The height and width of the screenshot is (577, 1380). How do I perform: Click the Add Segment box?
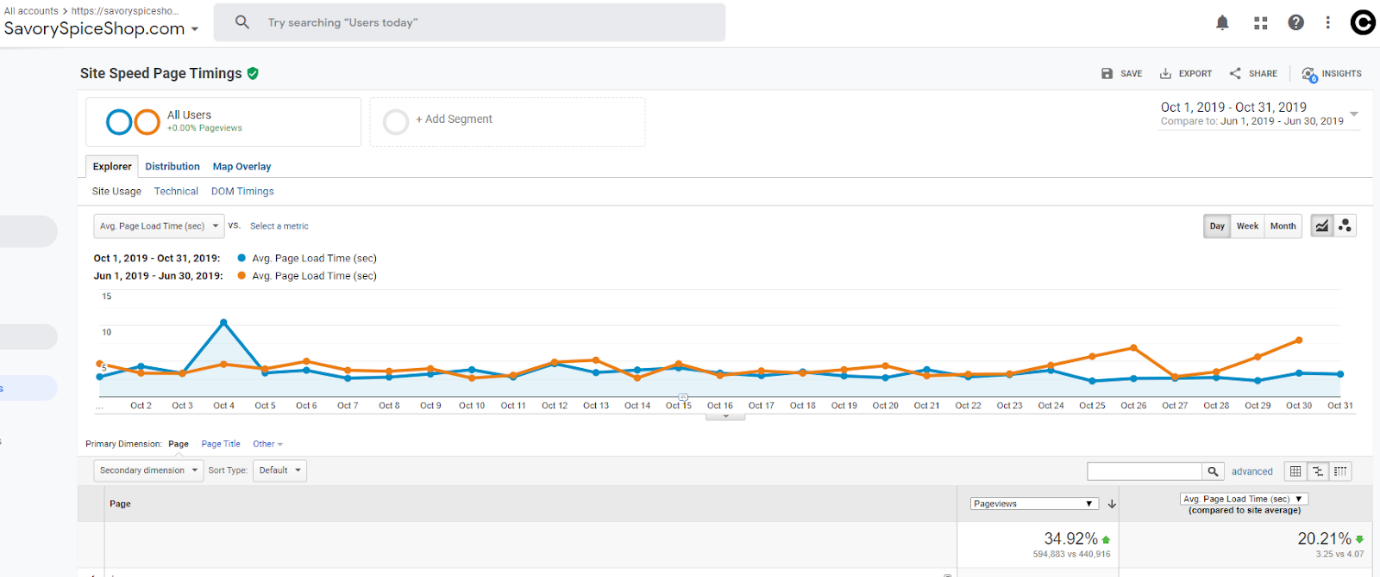[x=507, y=121]
